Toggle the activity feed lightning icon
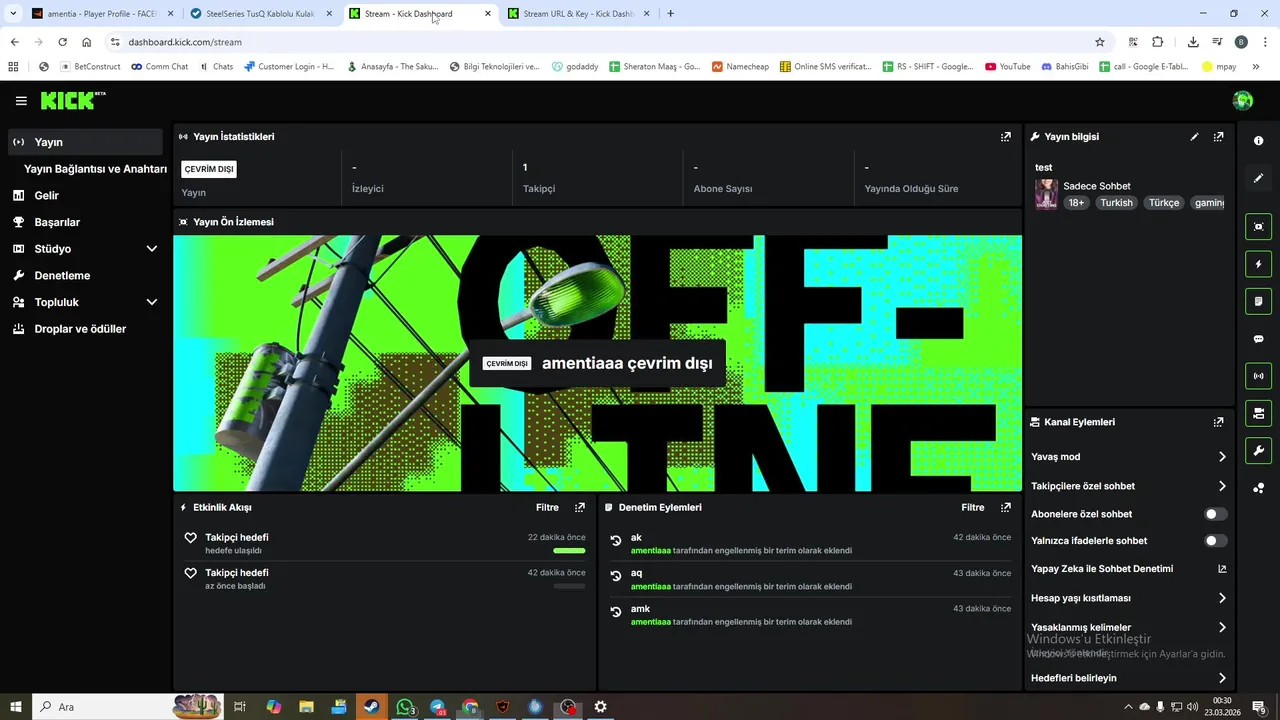This screenshot has height=720, width=1280. (x=1259, y=264)
